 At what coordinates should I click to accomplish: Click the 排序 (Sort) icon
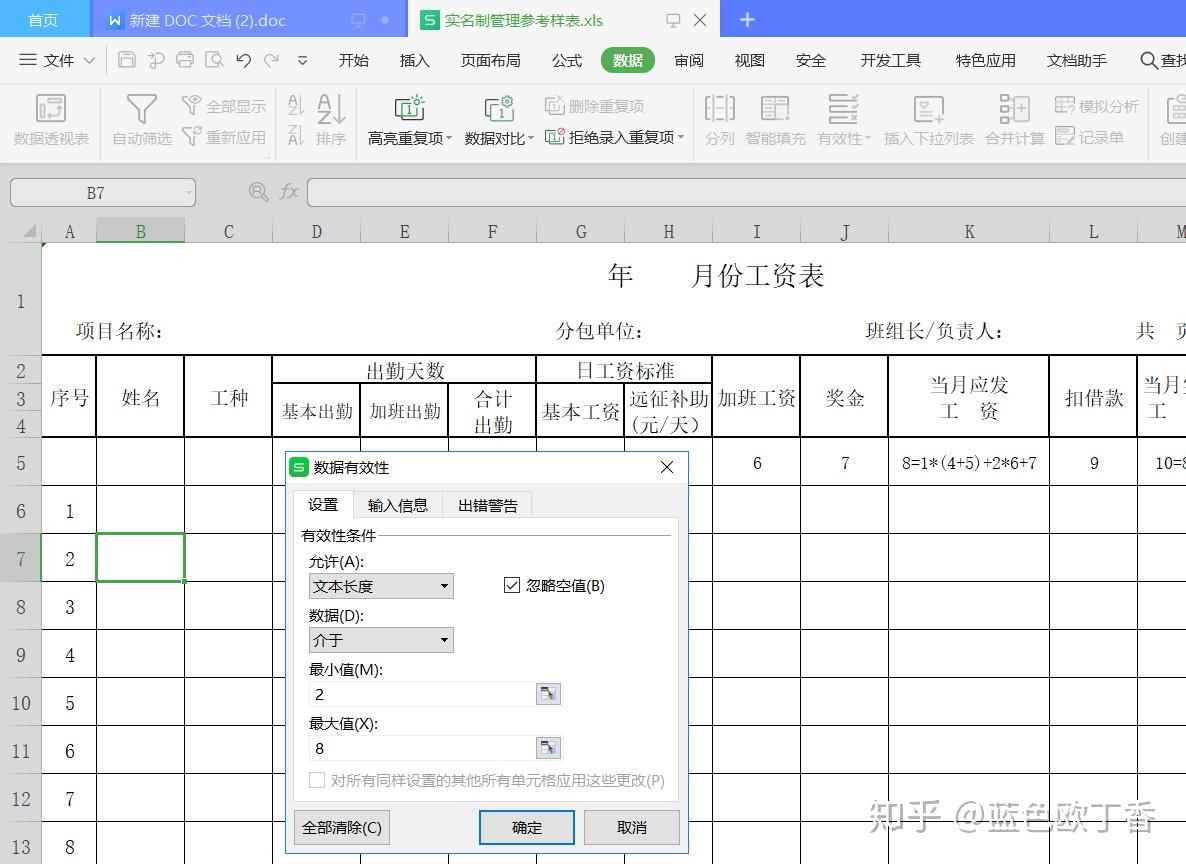pyautogui.click(x=331, y=122)
